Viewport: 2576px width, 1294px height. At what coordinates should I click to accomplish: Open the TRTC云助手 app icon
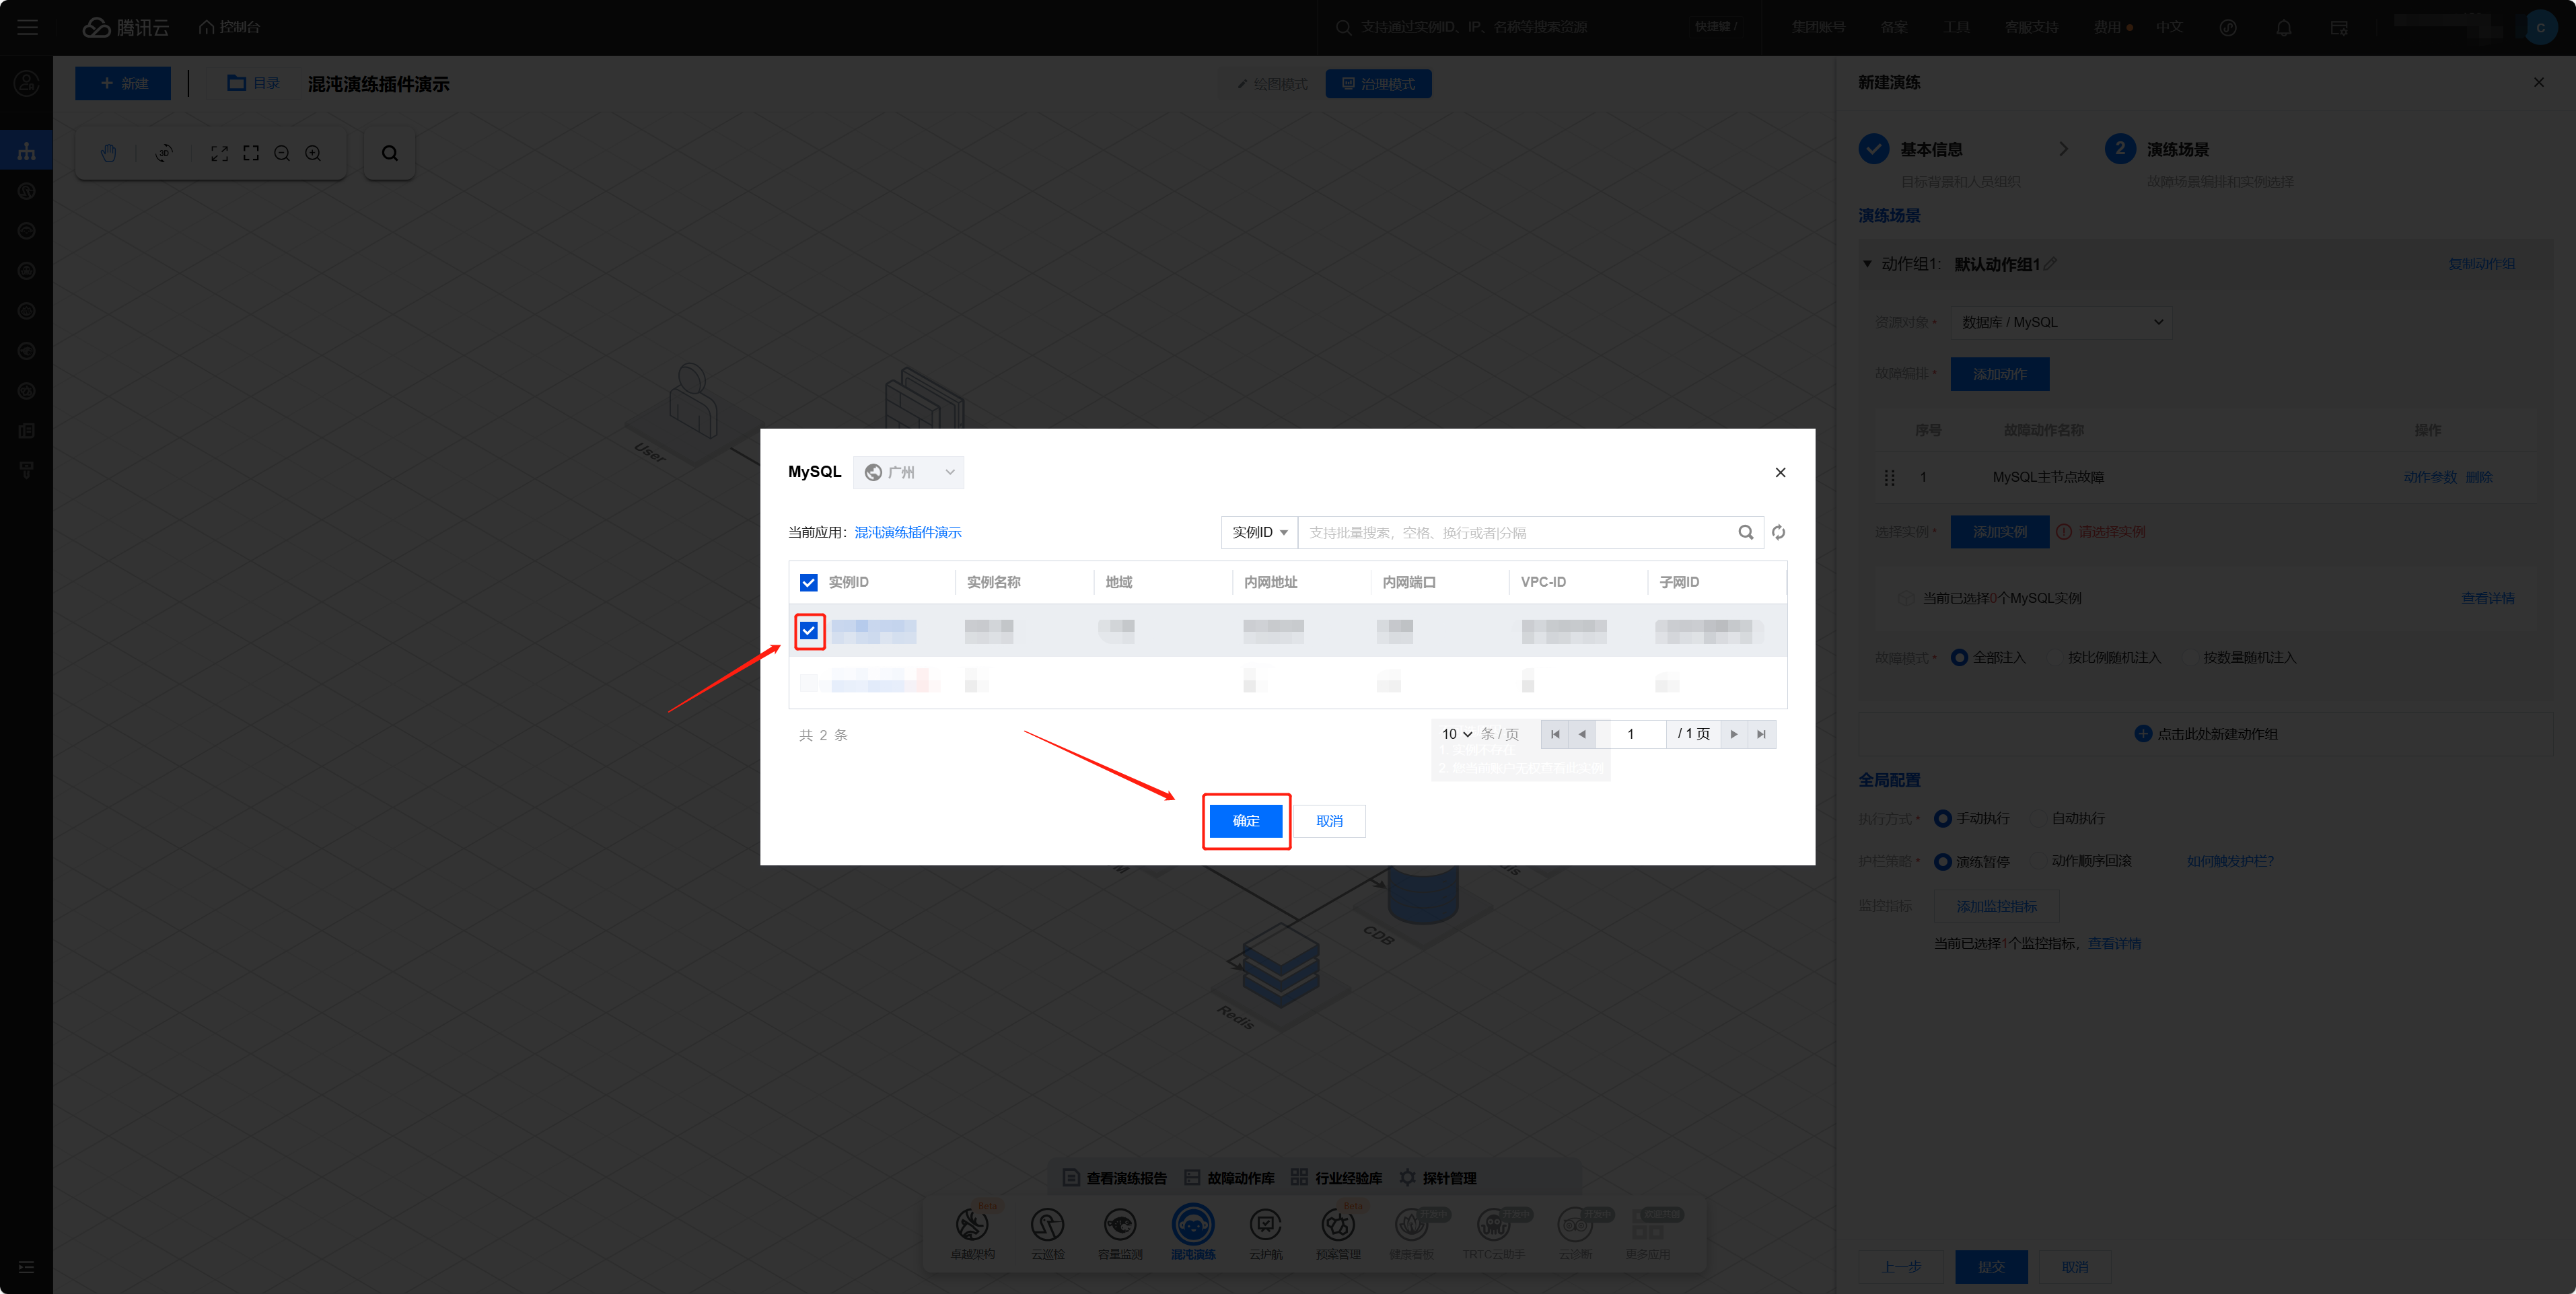pyautogui.click(x=1493, y=1224)
